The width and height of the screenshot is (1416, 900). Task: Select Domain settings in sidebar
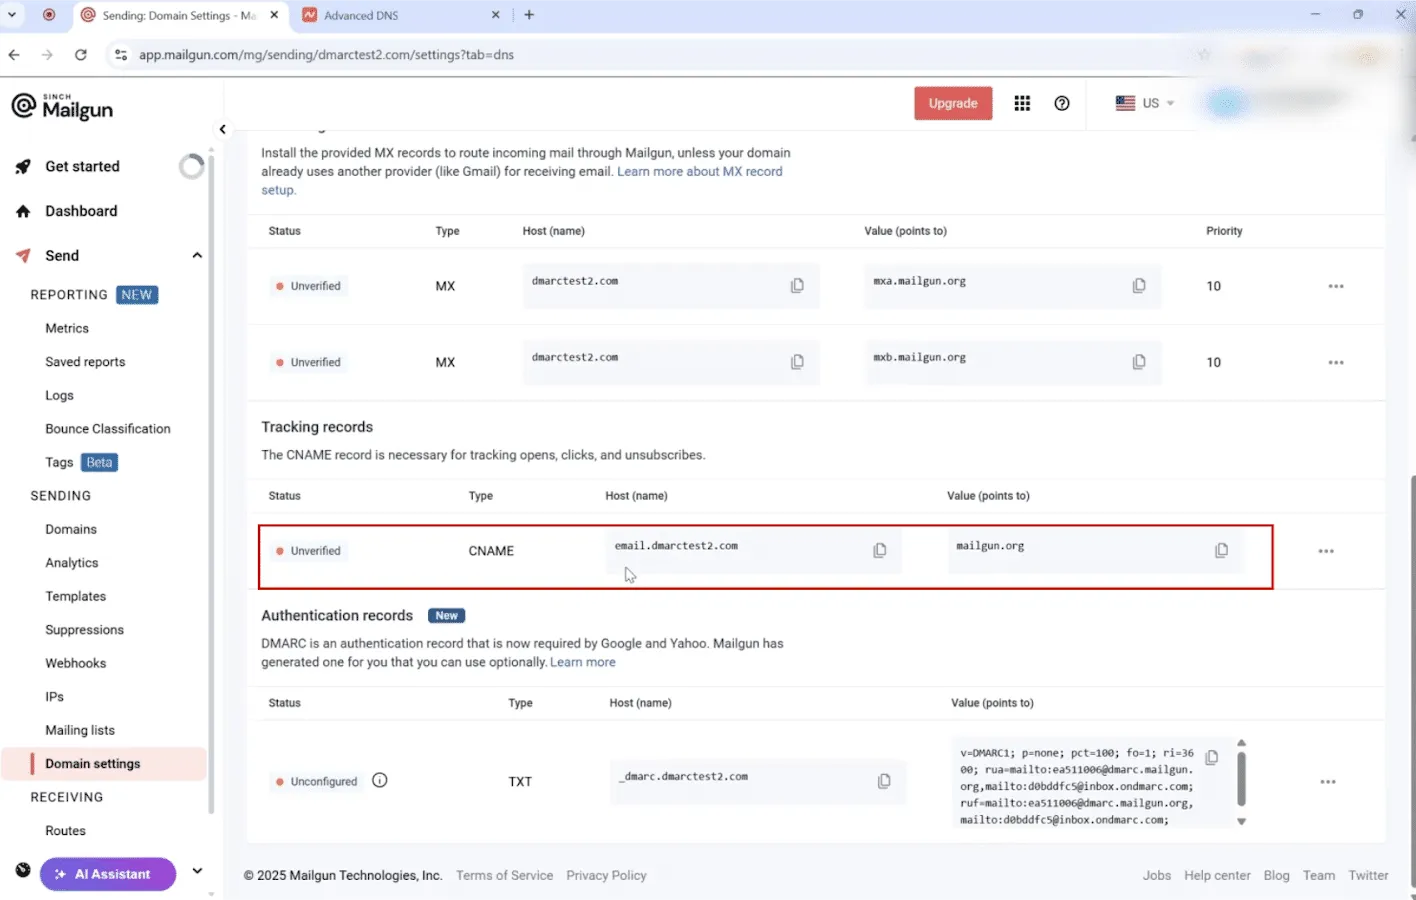[105, 764]
